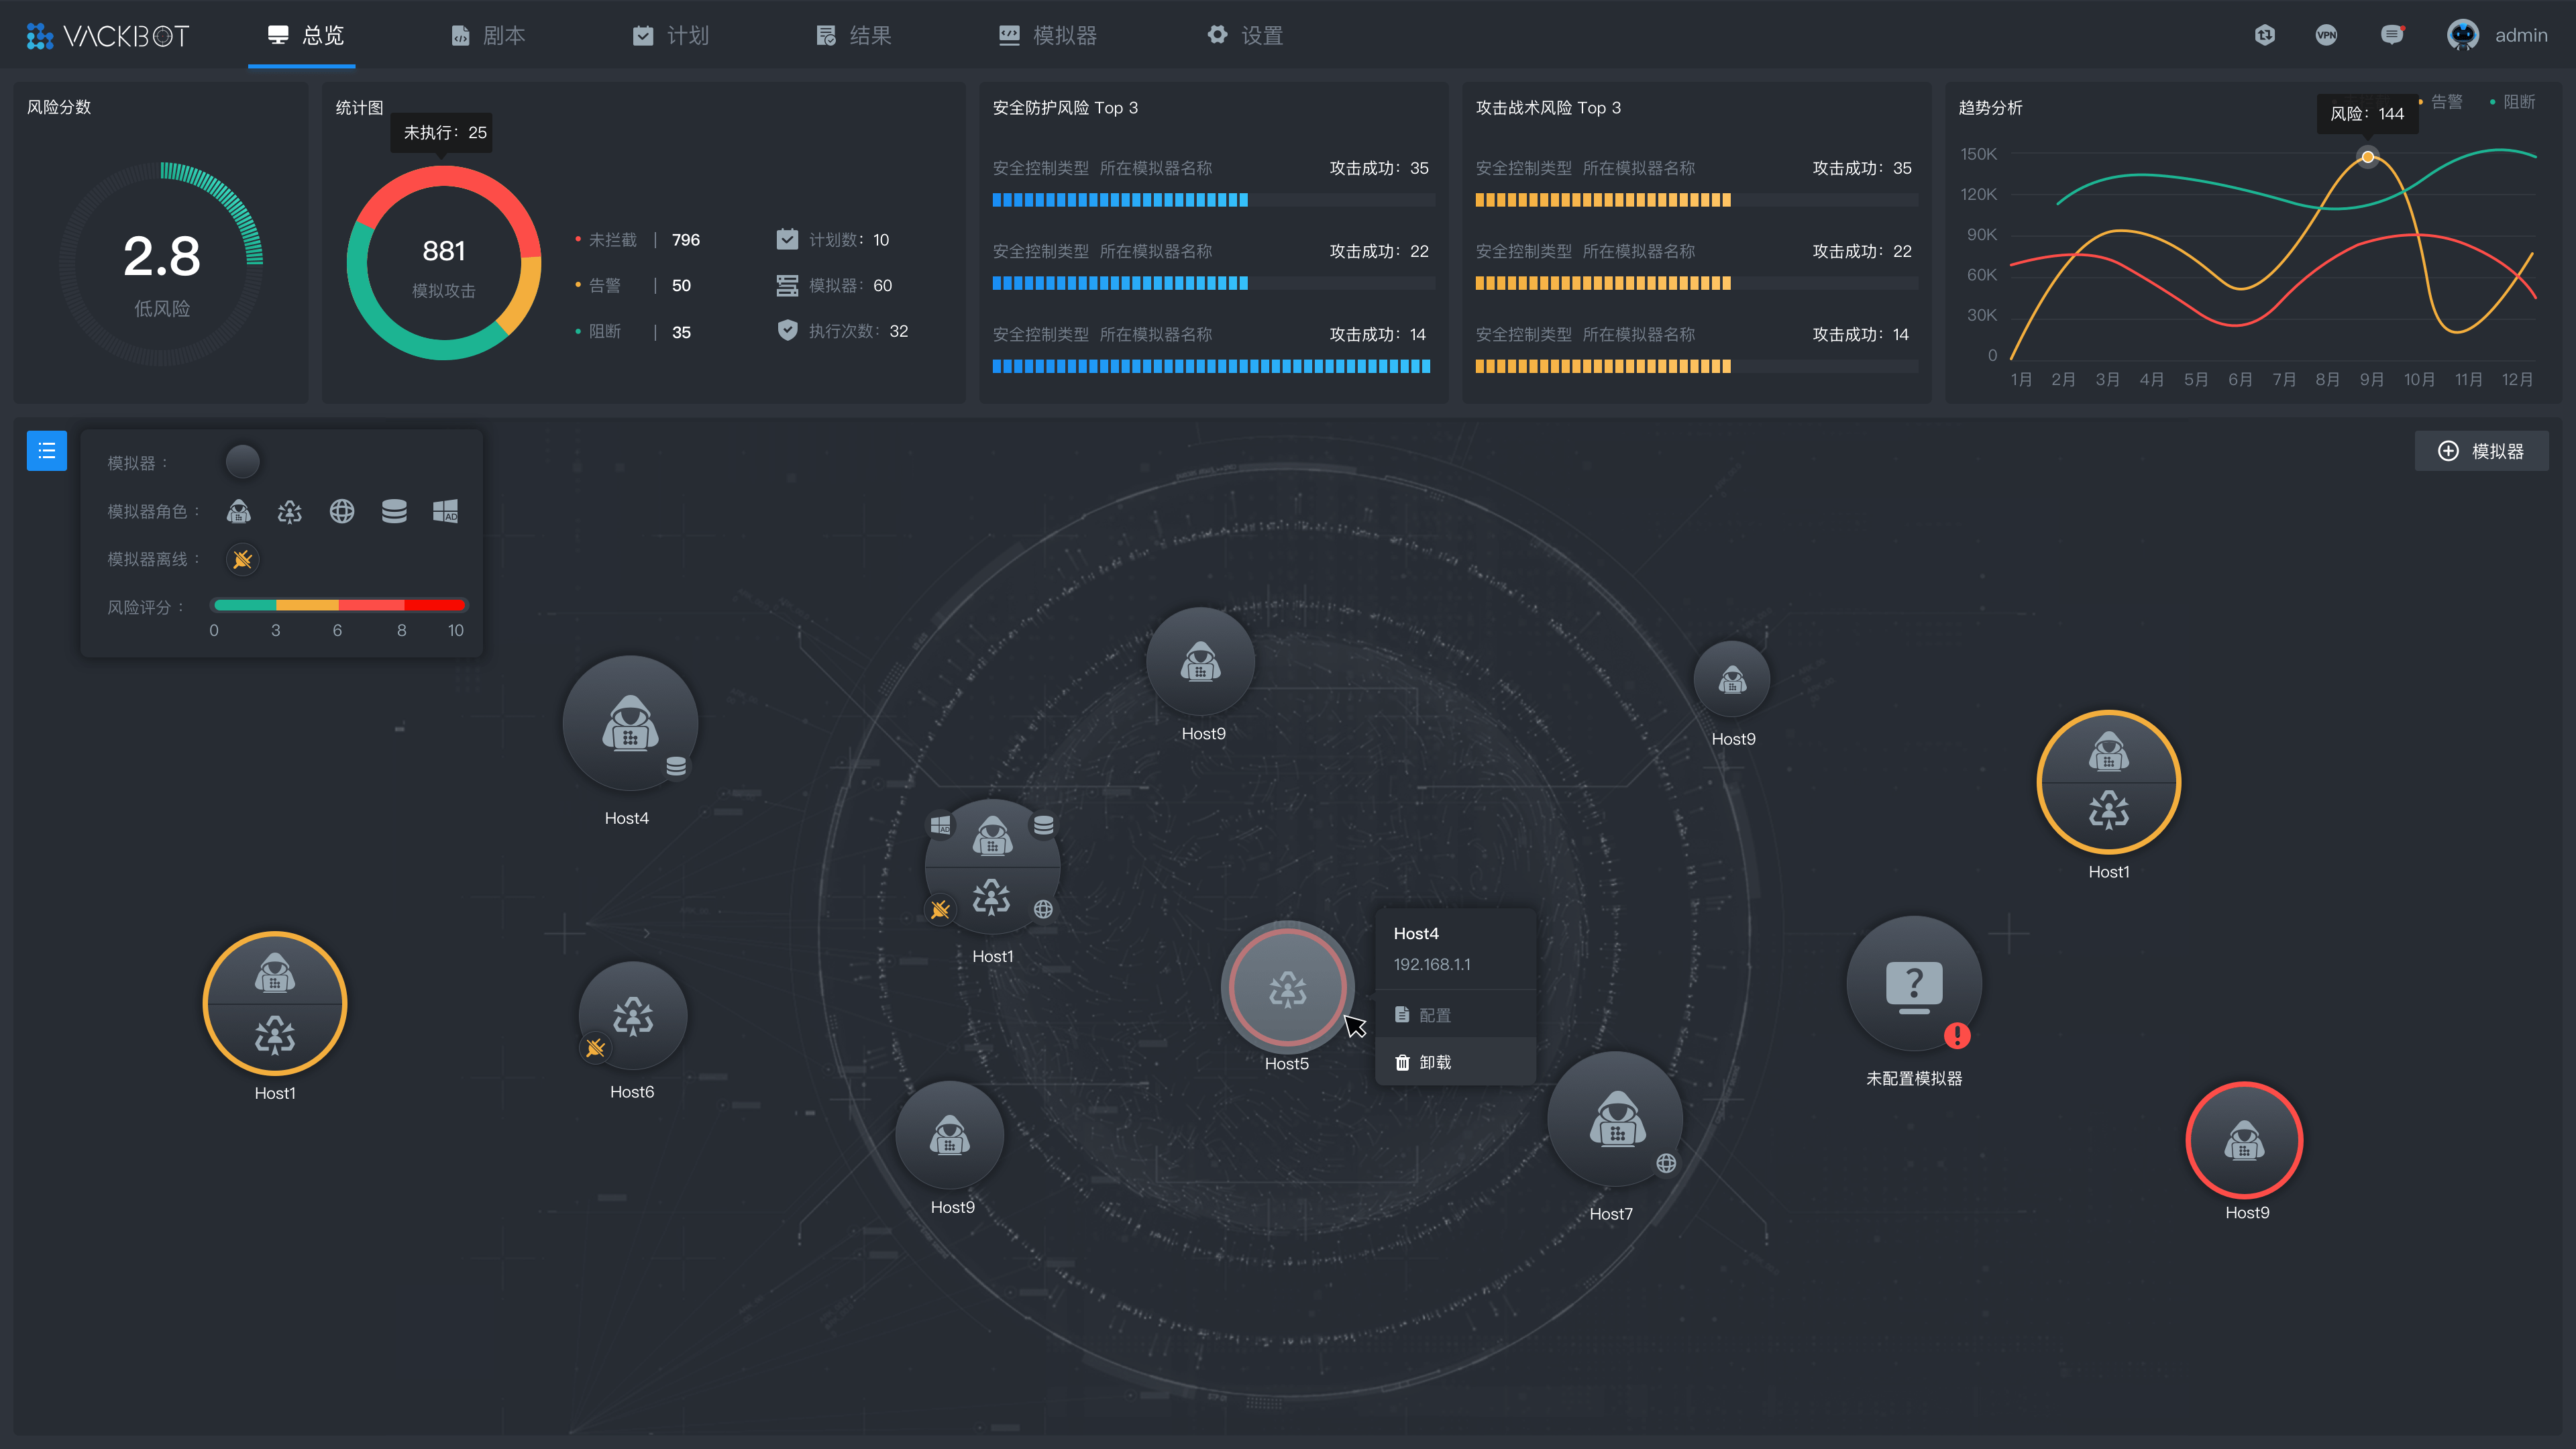Viewport: 2576px width, 1449px height.
Task: Click 配置 in the Host4 popup
Action: (x=1435, y=1015)
